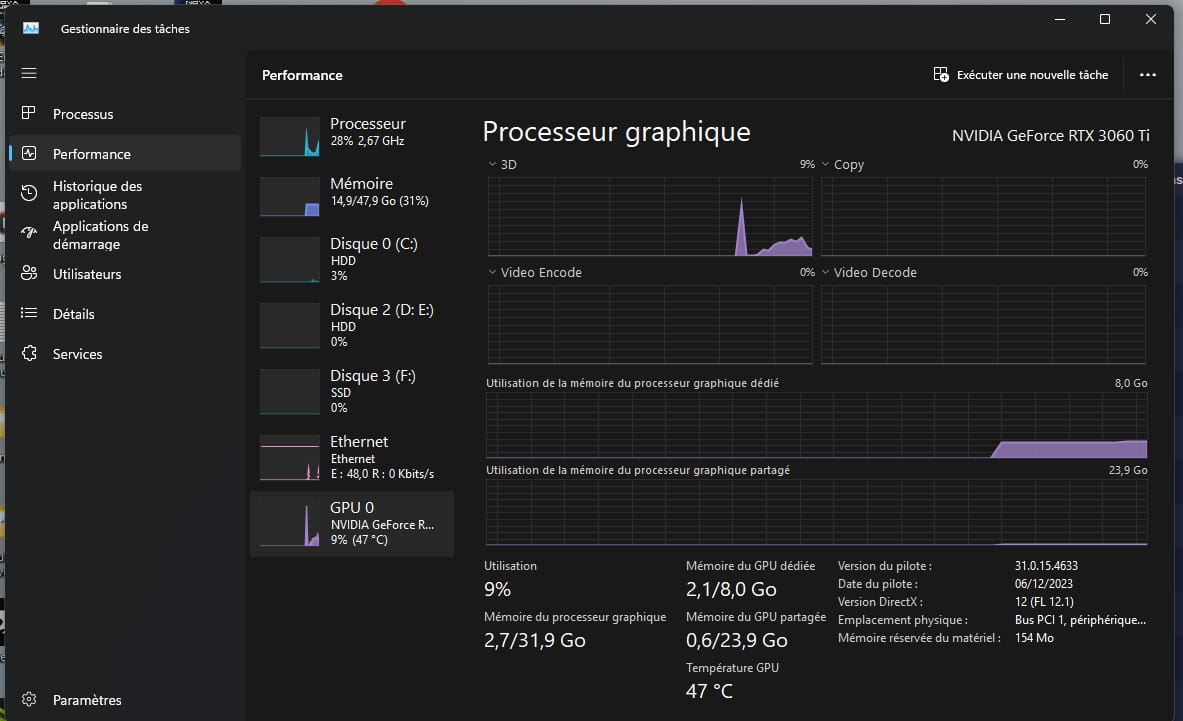This screenshot has width=1183, height=721.
Task: Click the Utilisateurs people icon
Action: click(x=29, y=273)
